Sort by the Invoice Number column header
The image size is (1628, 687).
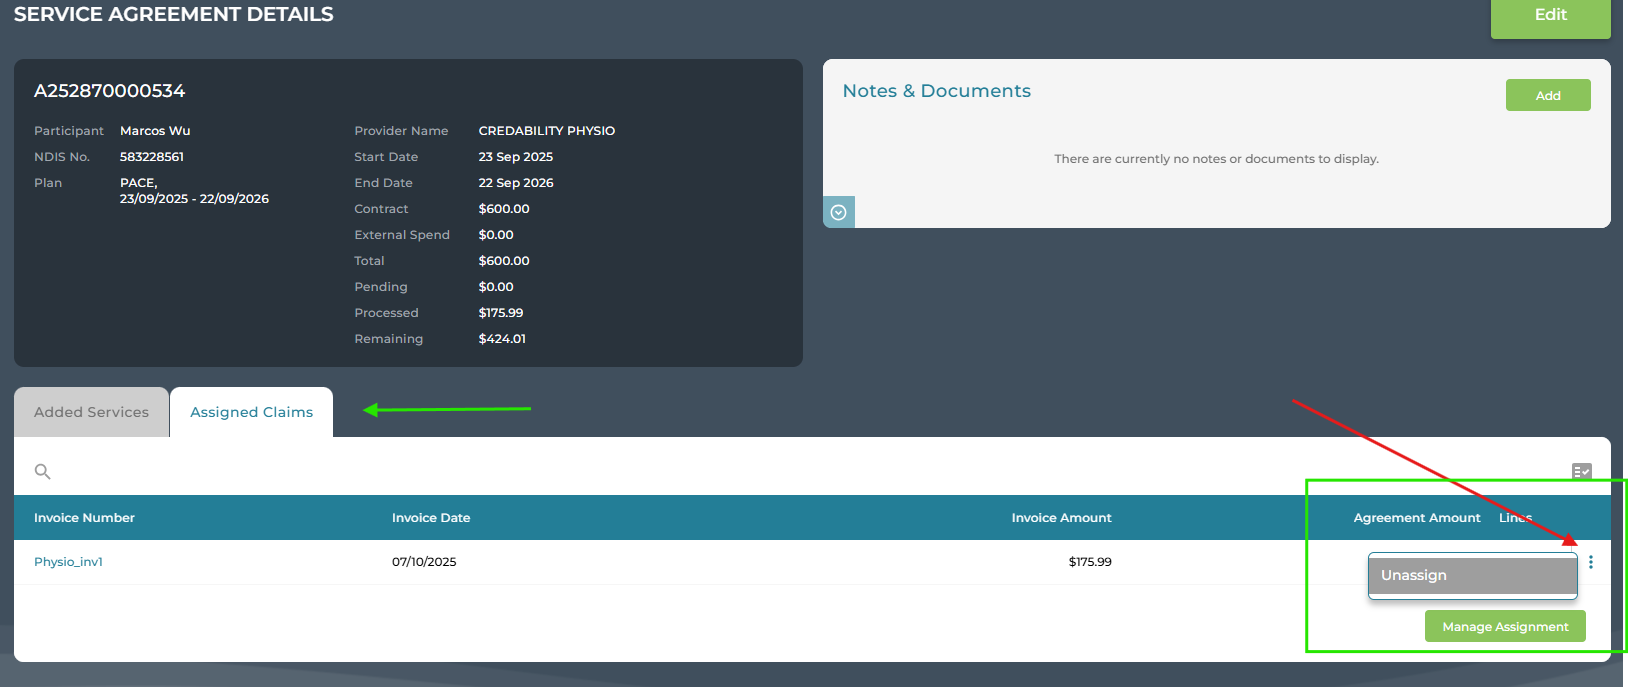(84, 518)
